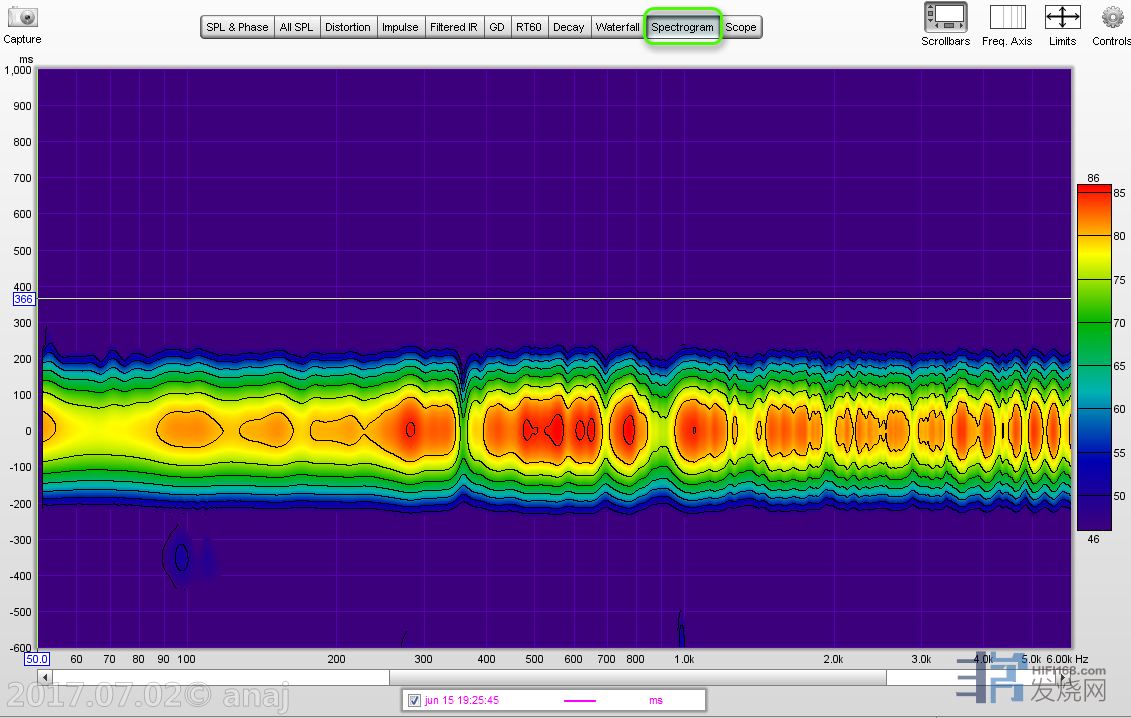This screenshot has height=718, width=1131.
Task: Click the 50.0 frequency start field
Action: 37,659
